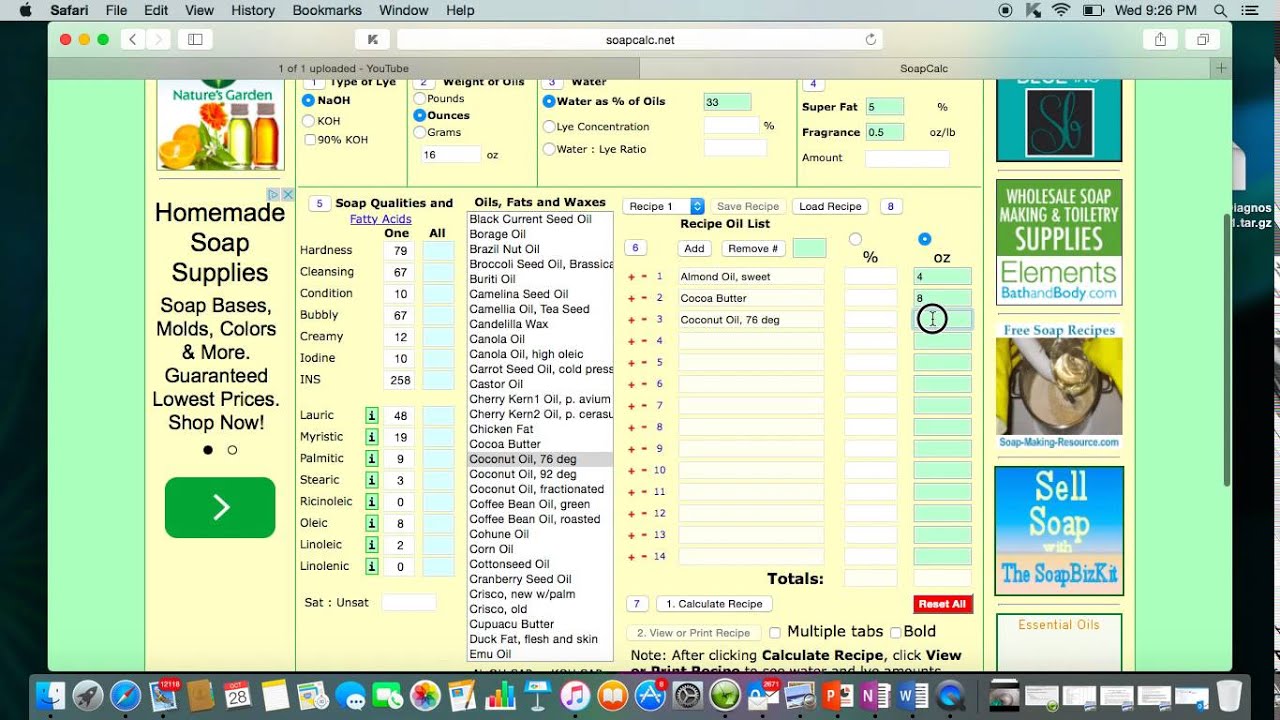Click the green arrow ad button
This screenshot has width=1280, height=720.
pos(220,507)
